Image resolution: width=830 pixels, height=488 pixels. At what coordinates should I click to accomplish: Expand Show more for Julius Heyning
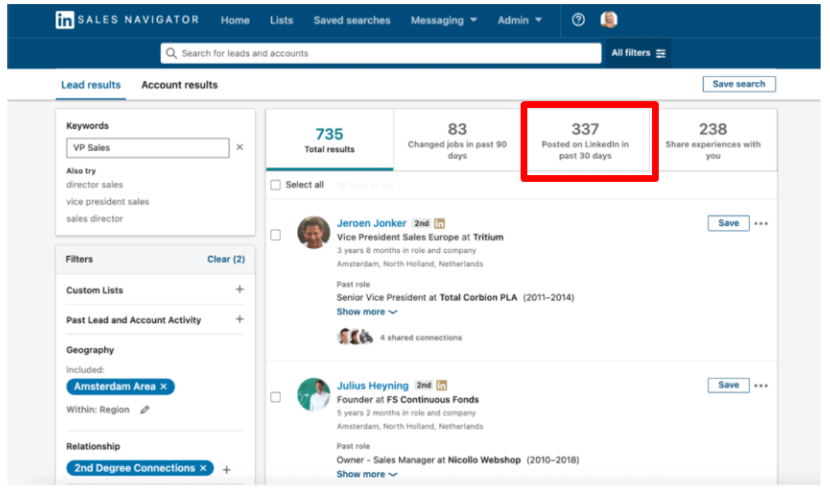[366, 474]
